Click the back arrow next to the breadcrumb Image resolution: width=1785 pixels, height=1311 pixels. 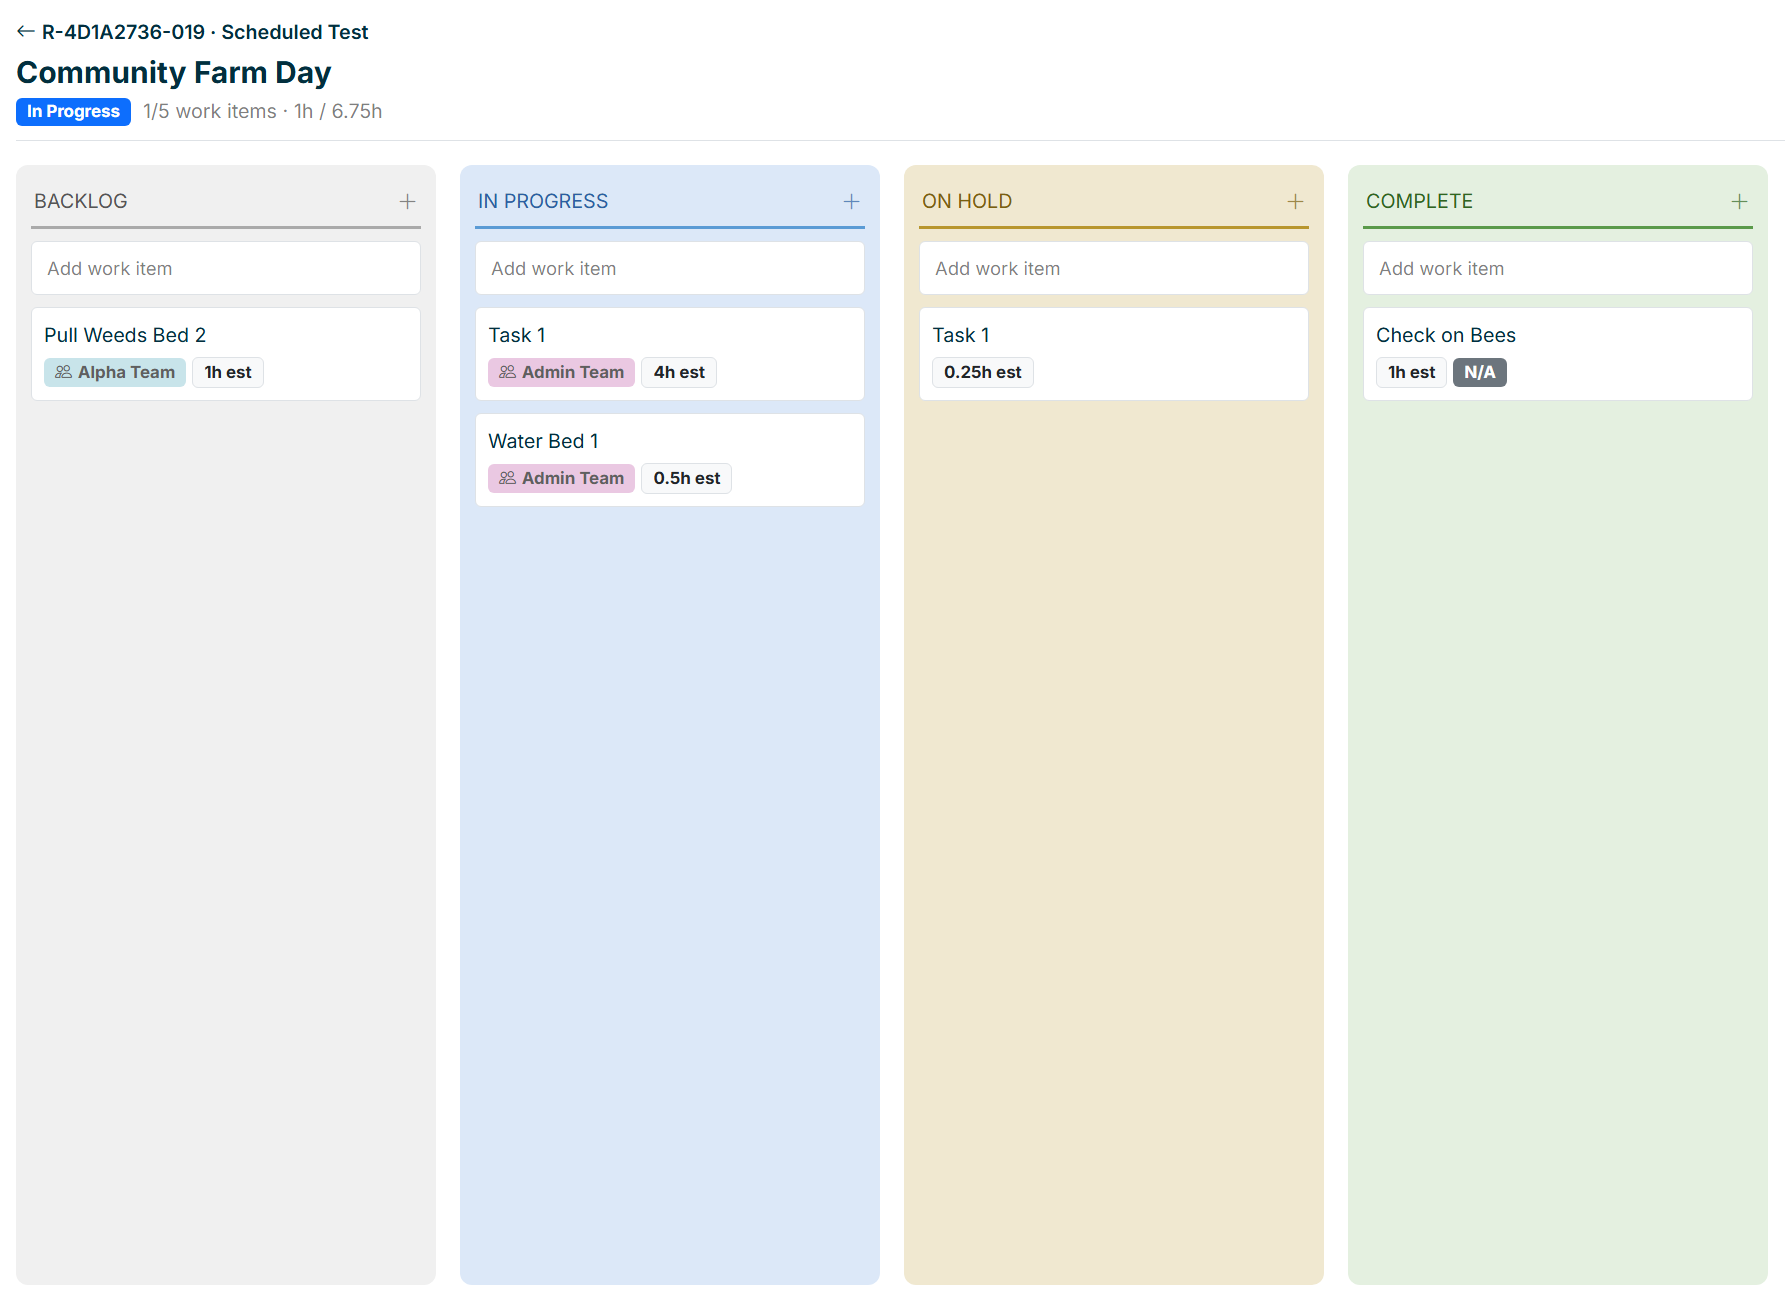point(25,30)
